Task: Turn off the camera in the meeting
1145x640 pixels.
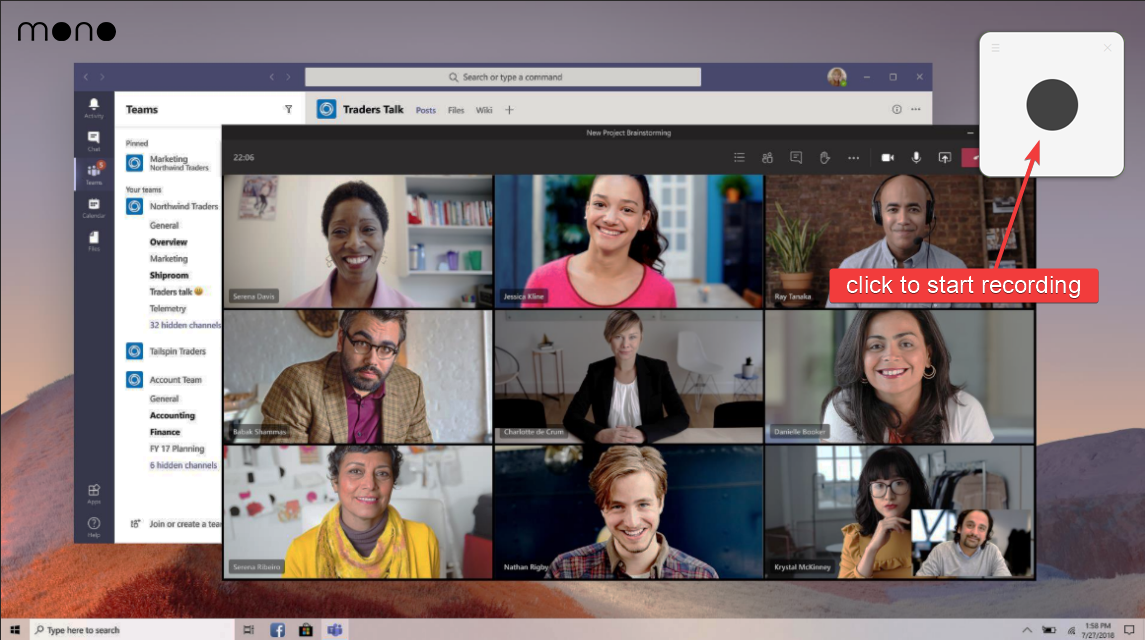Action: coord(888,157)
